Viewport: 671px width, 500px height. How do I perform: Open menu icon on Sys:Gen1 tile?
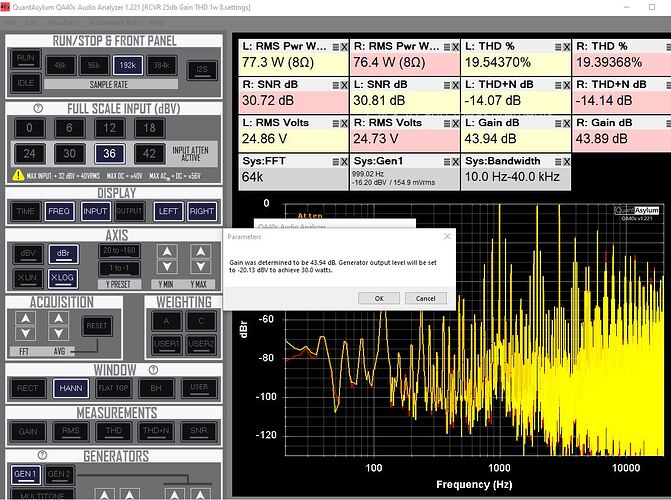click(x=447, y=162)
